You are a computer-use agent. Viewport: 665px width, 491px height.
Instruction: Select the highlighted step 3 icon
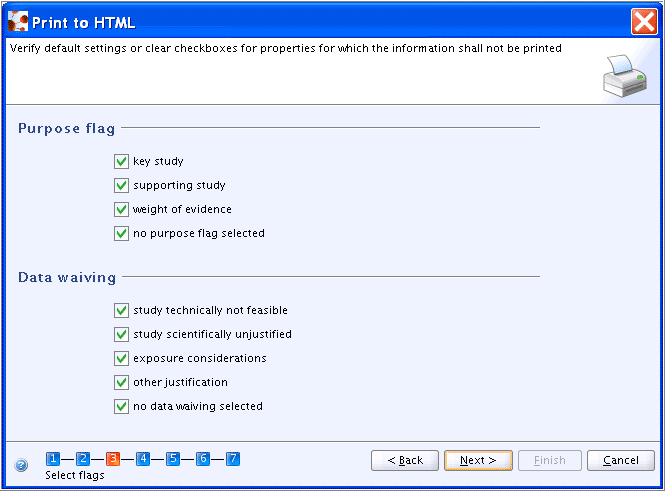[x=113, y=458]
